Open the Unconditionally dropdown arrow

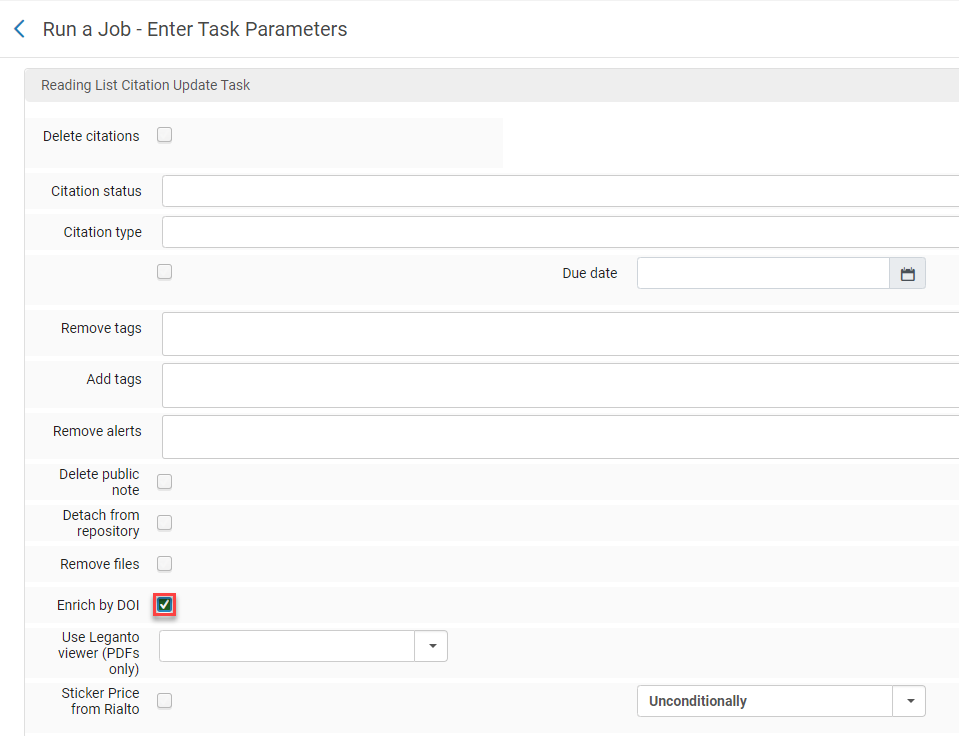point(909,701)
